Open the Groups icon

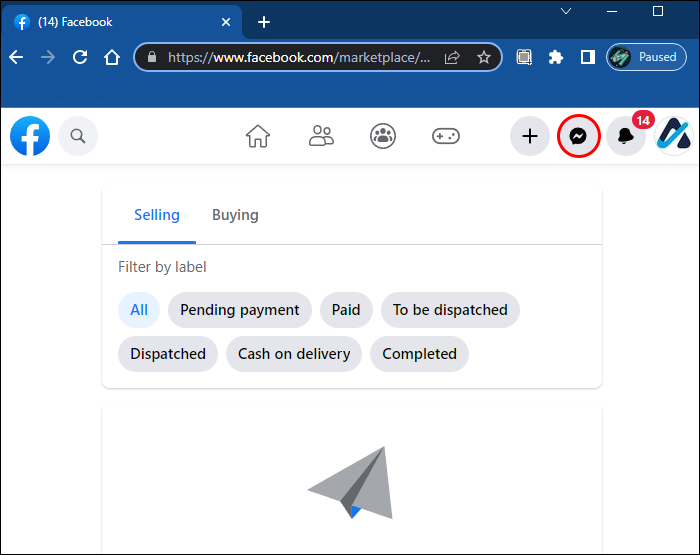pos(383,136)
